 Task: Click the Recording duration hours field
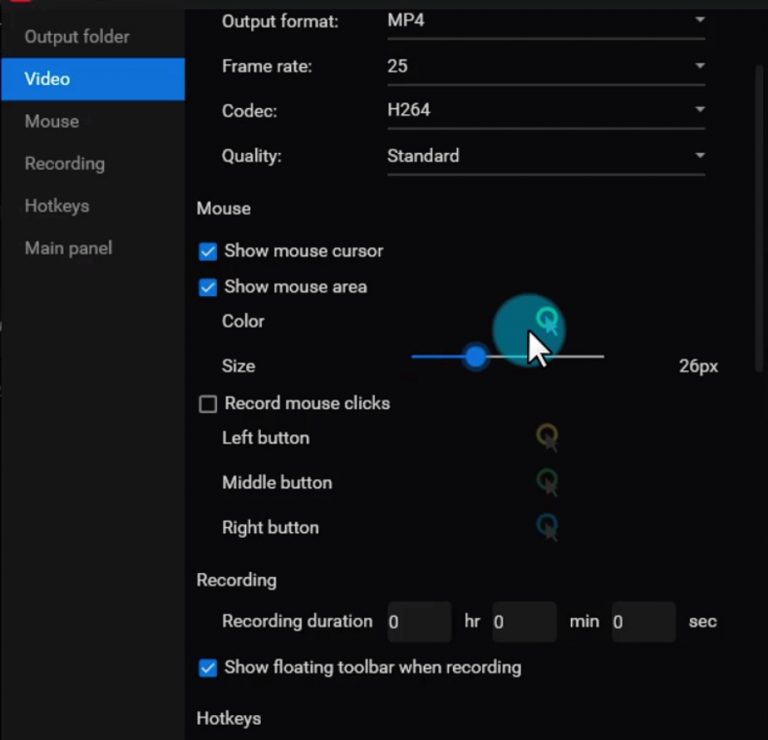(419, 621)
